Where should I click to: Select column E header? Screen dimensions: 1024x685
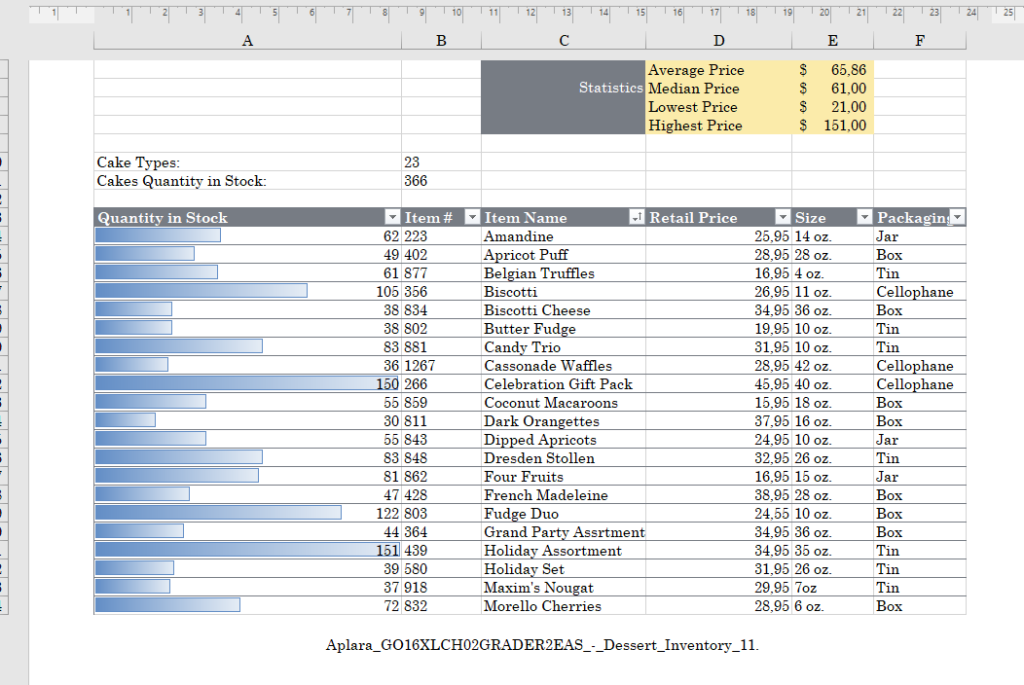(832, 40)
